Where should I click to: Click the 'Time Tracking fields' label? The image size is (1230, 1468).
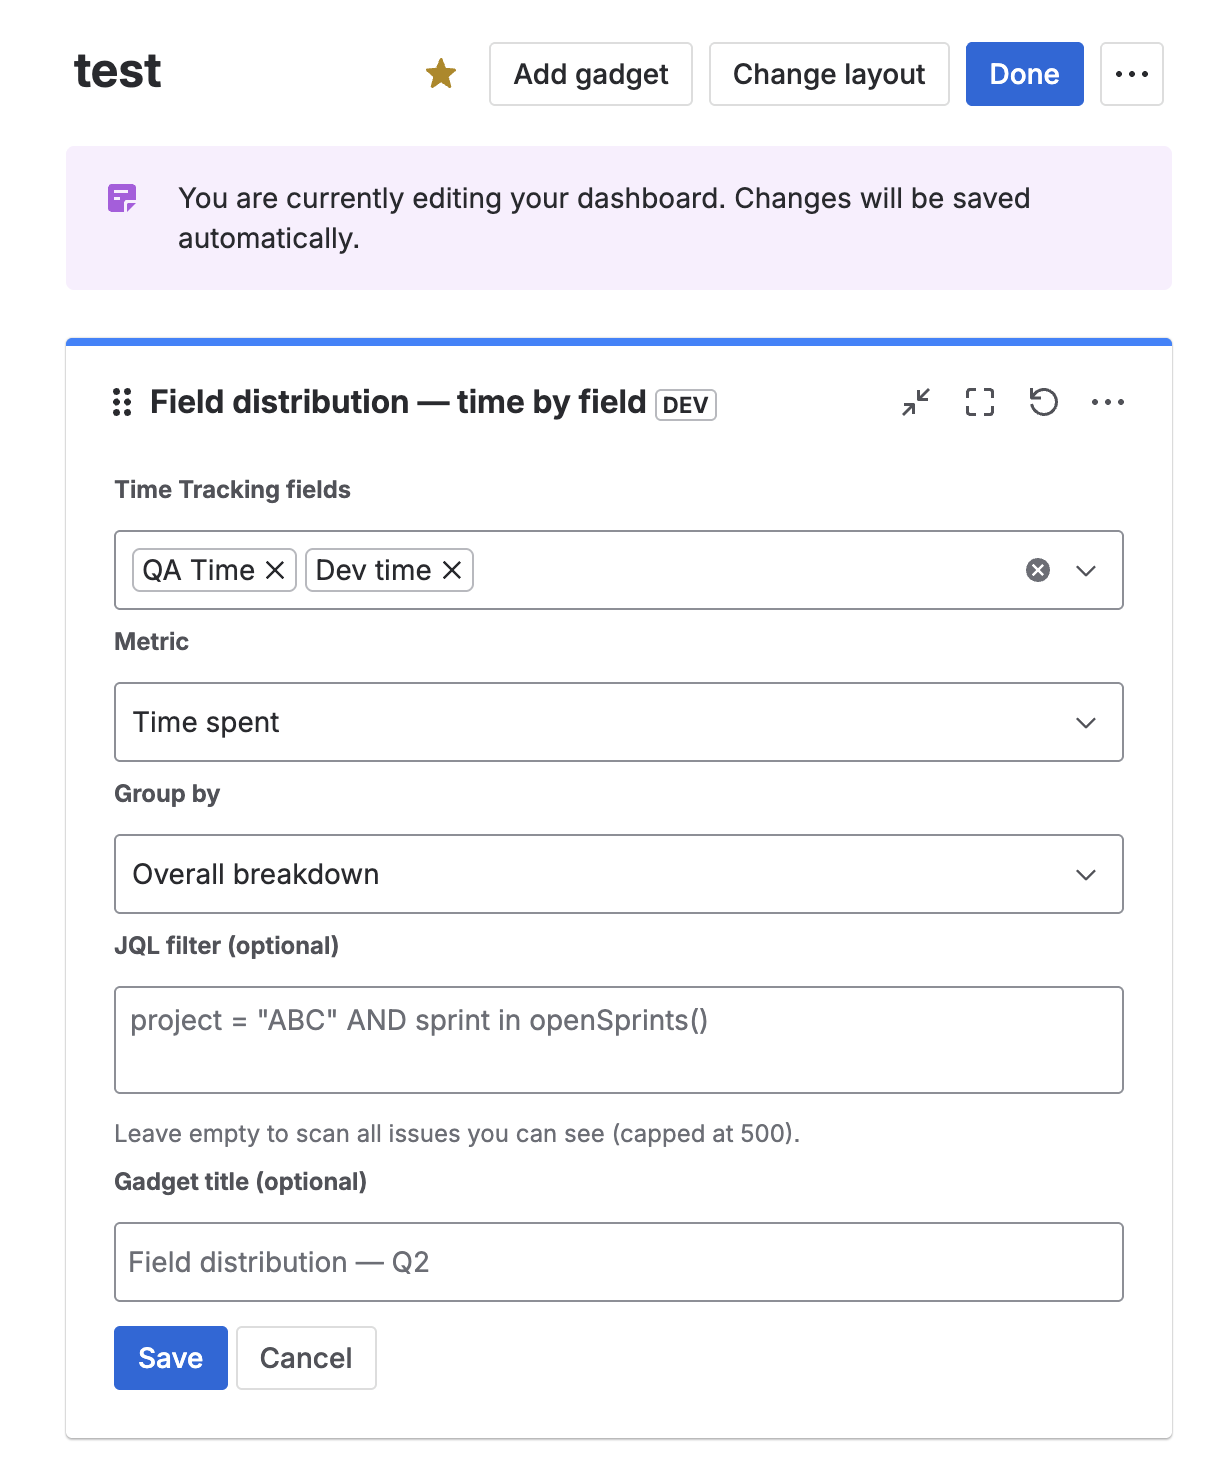point(233,489)
